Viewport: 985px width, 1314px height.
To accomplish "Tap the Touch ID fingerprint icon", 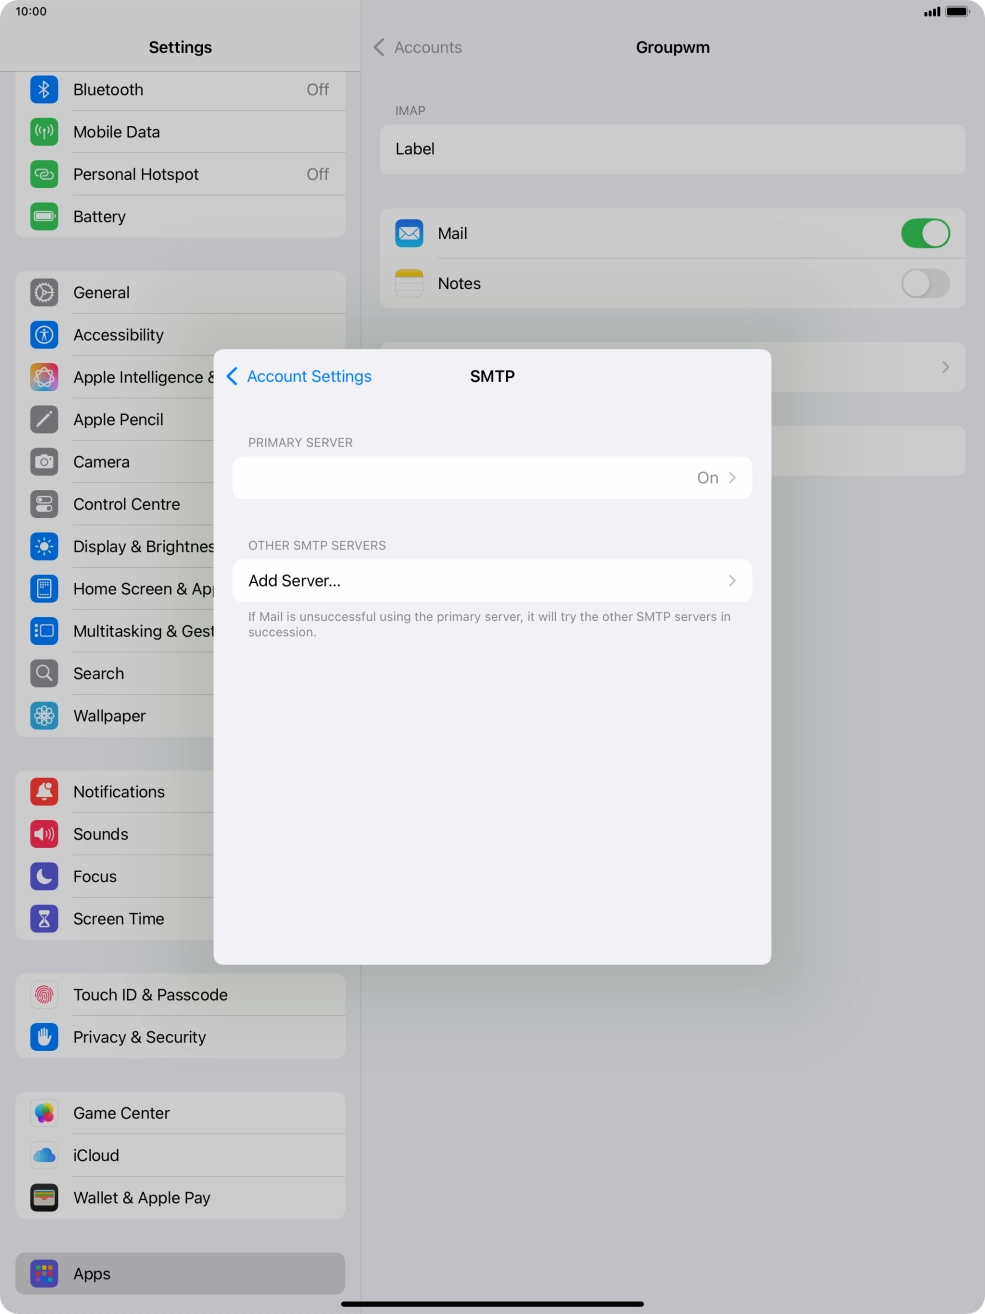I will click(x=44, y=995).
